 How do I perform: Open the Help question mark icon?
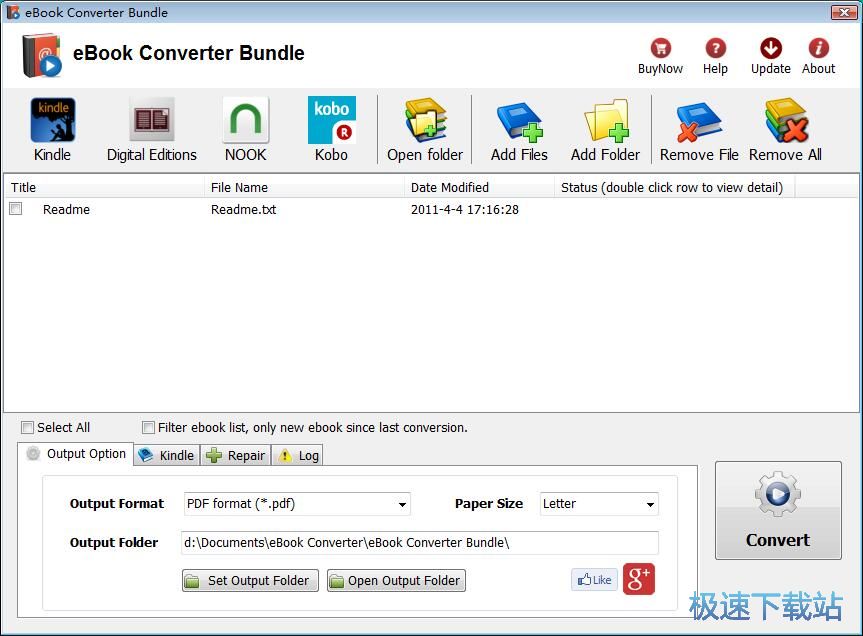click(x=715, y=48)
